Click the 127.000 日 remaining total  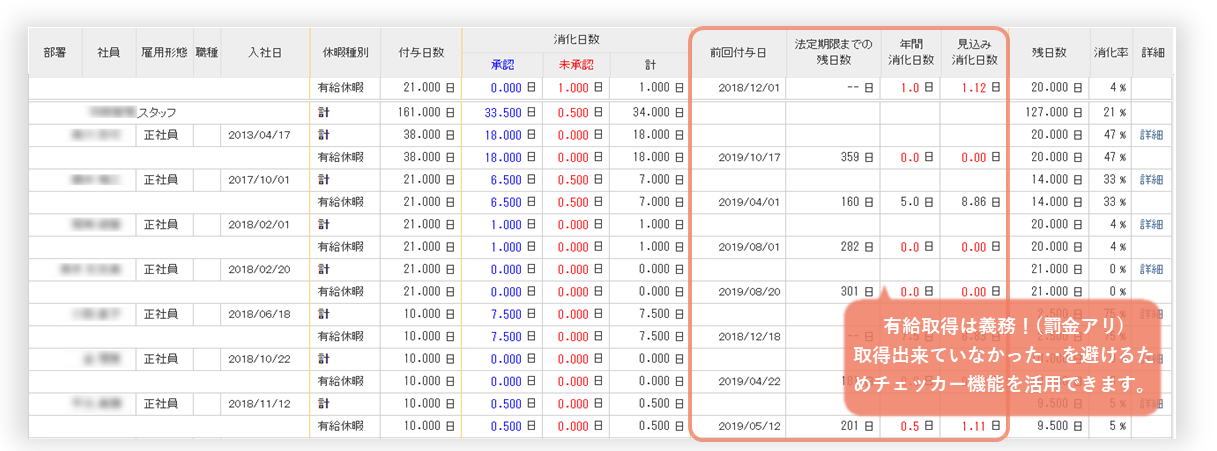tap(1053, 113)
